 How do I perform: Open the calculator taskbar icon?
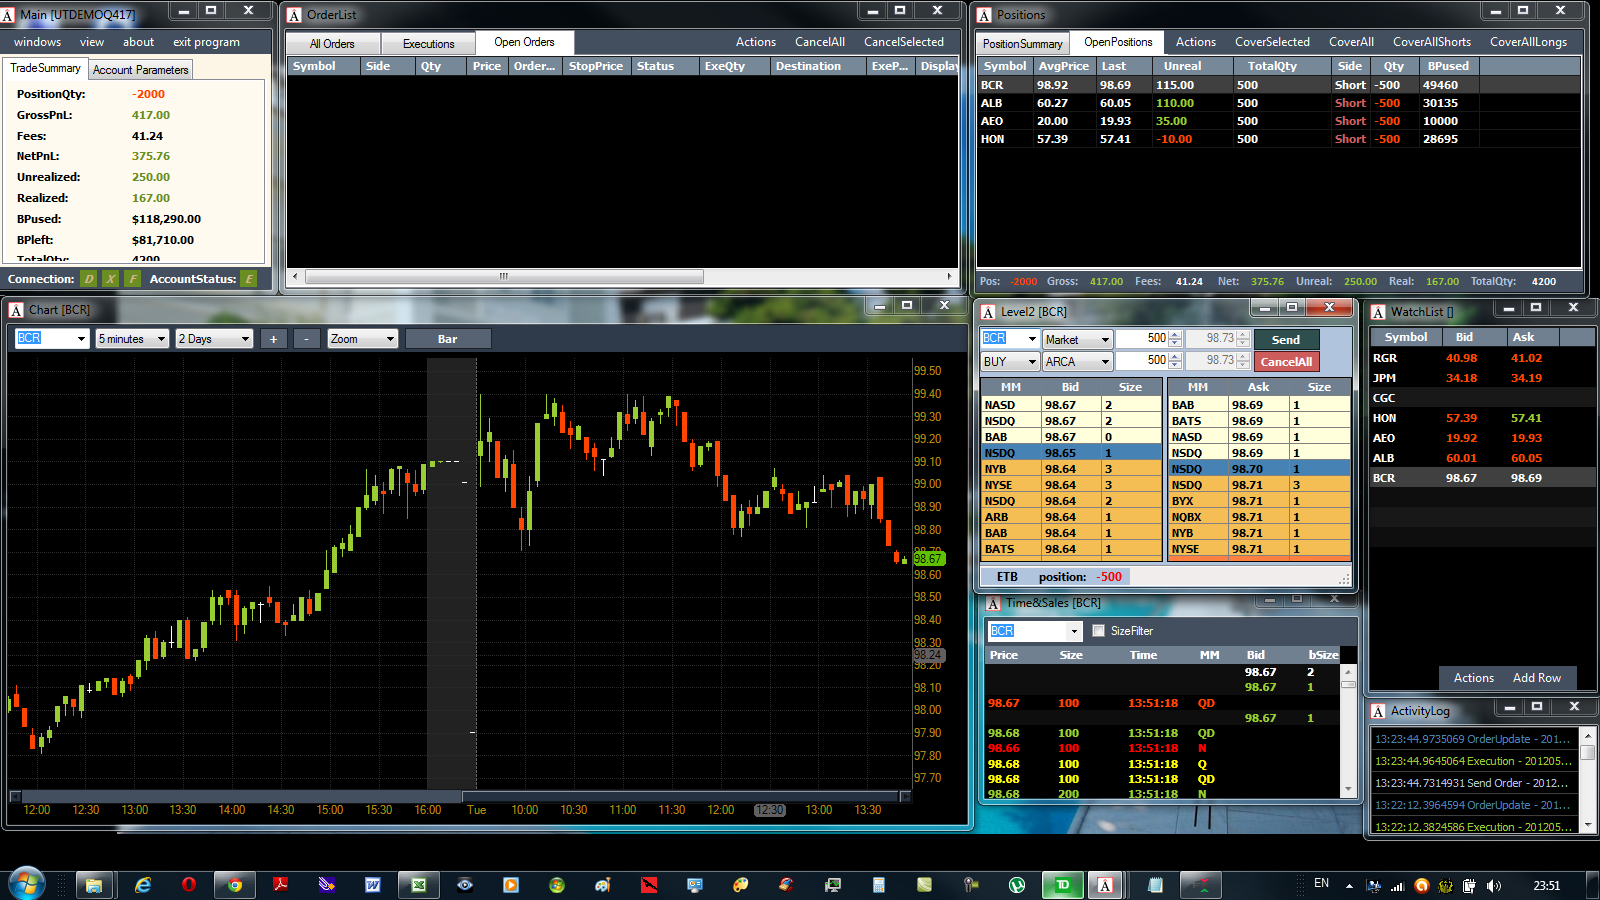pos(879,885)
